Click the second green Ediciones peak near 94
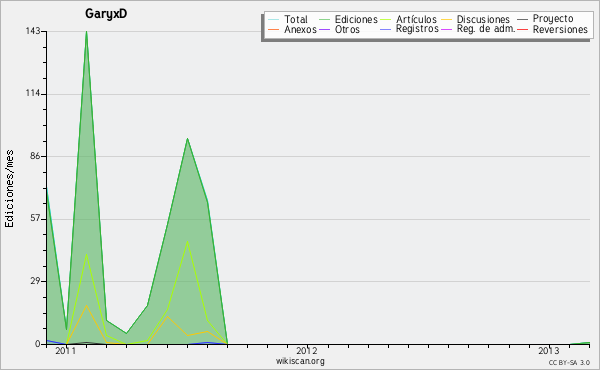600x370 pixels. [187, 139]
